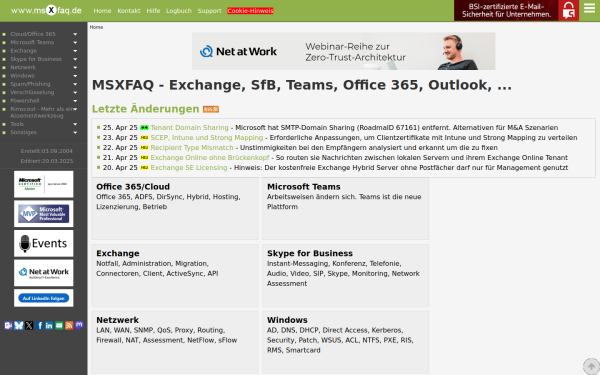Image resolution: width=600 pixels, height=375 pixels.
Task: Select Rimscout entry in the sidebar
Action: point(42,112)
